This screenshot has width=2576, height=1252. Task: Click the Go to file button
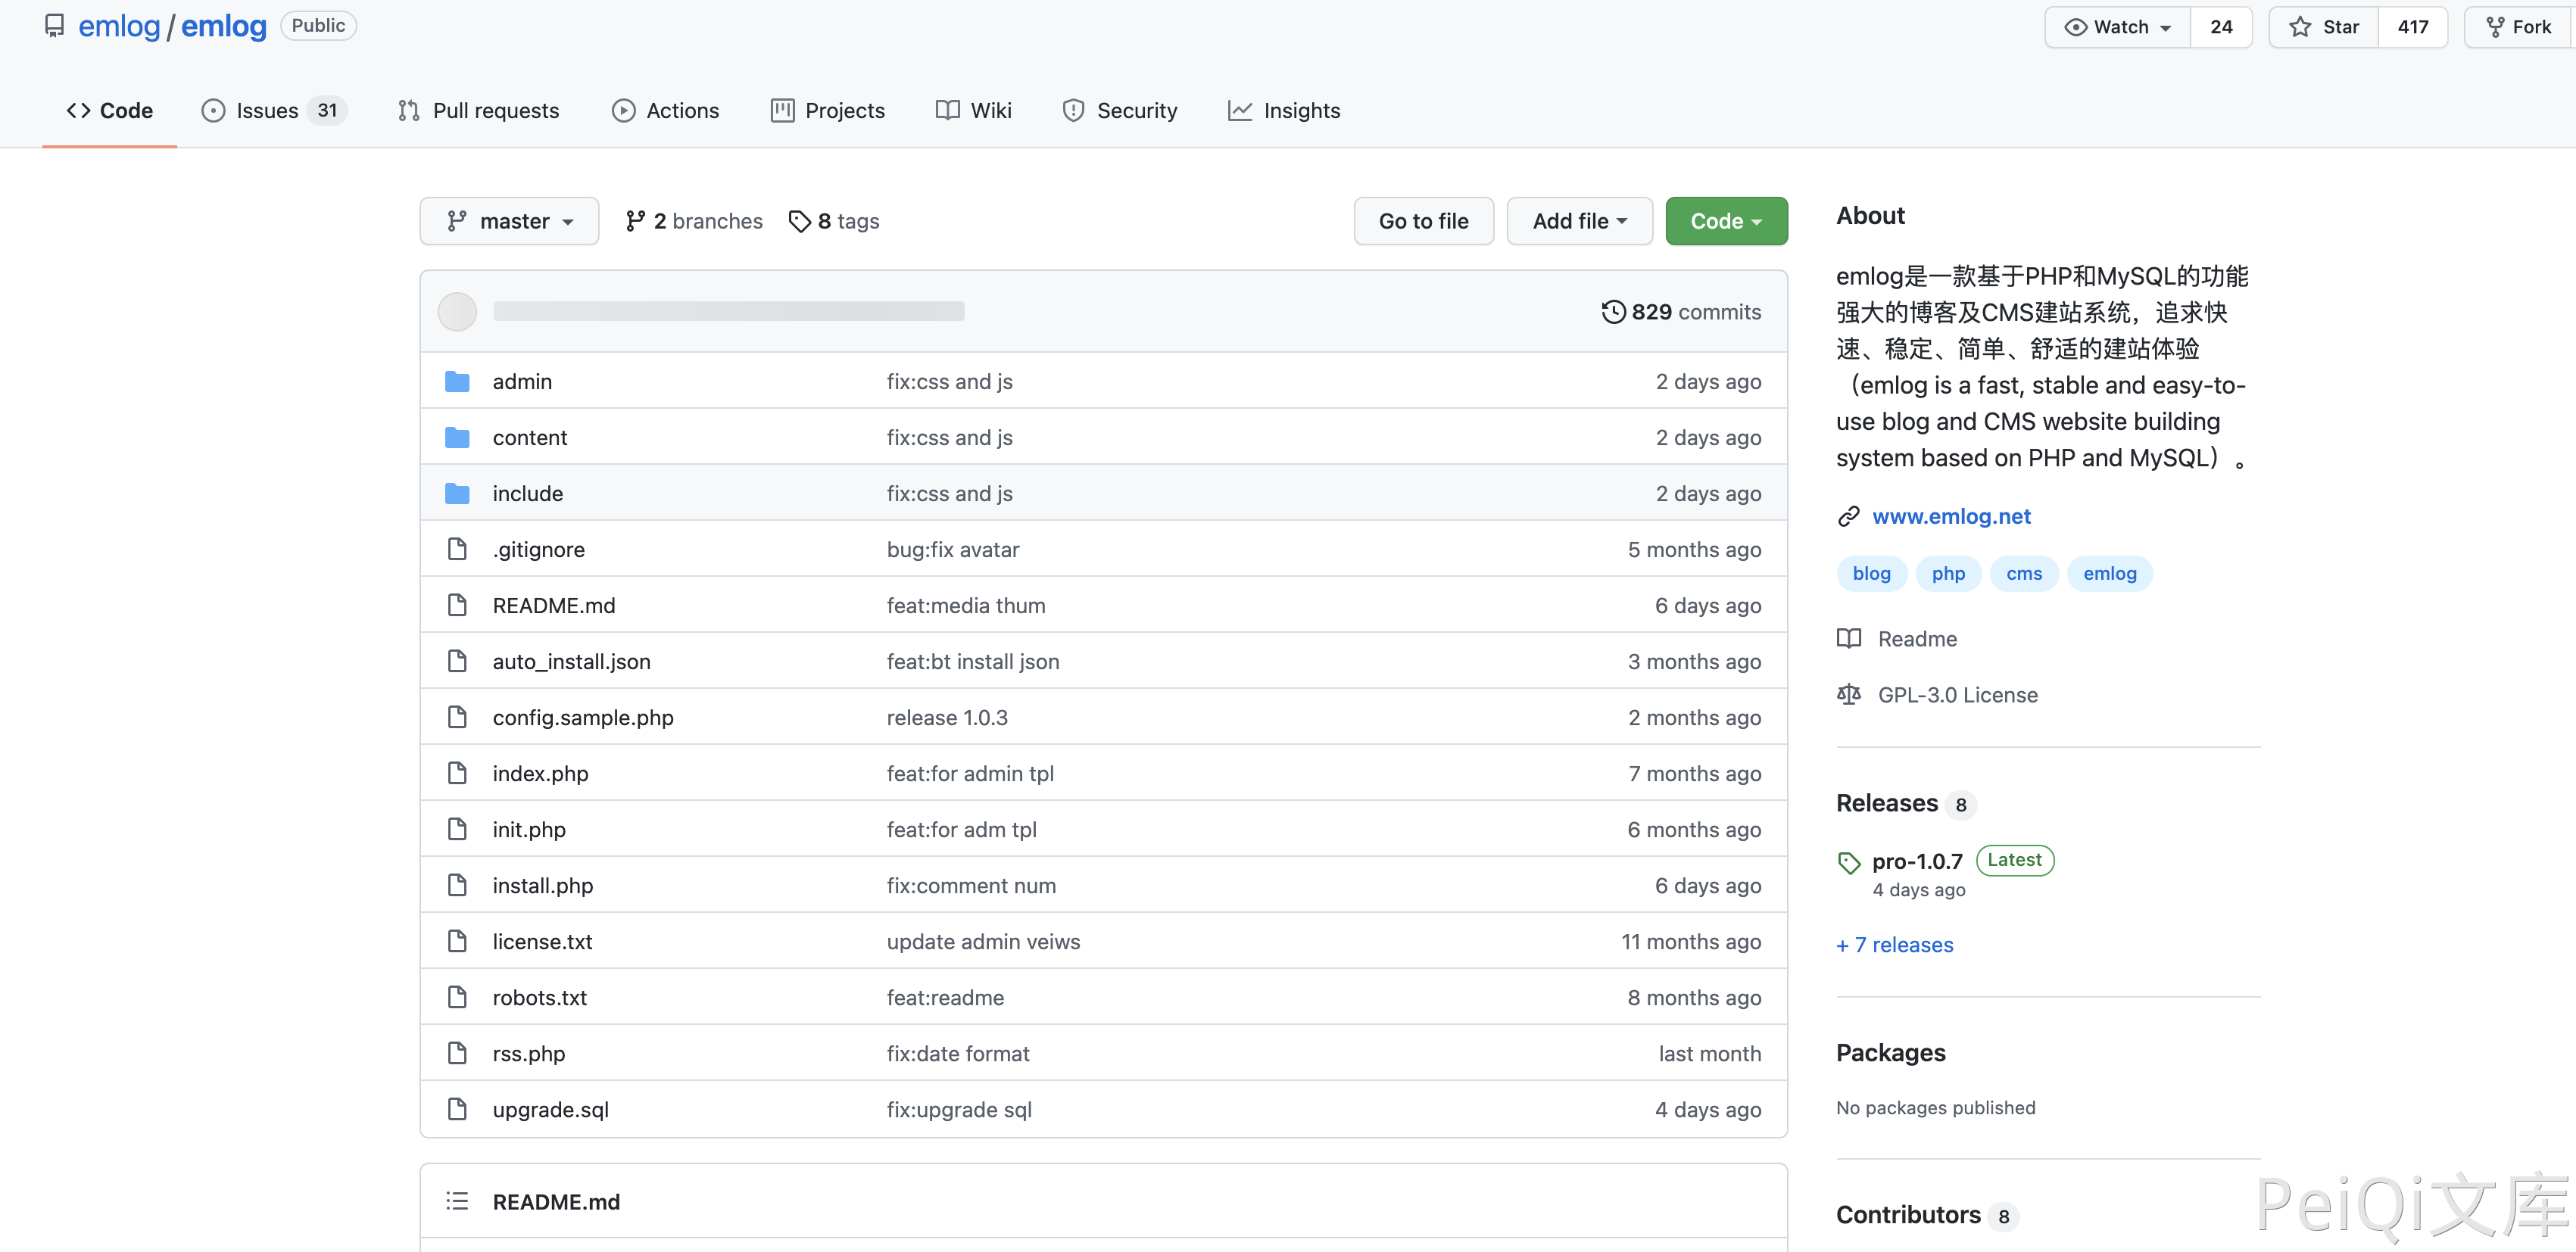pos(1422,221)
